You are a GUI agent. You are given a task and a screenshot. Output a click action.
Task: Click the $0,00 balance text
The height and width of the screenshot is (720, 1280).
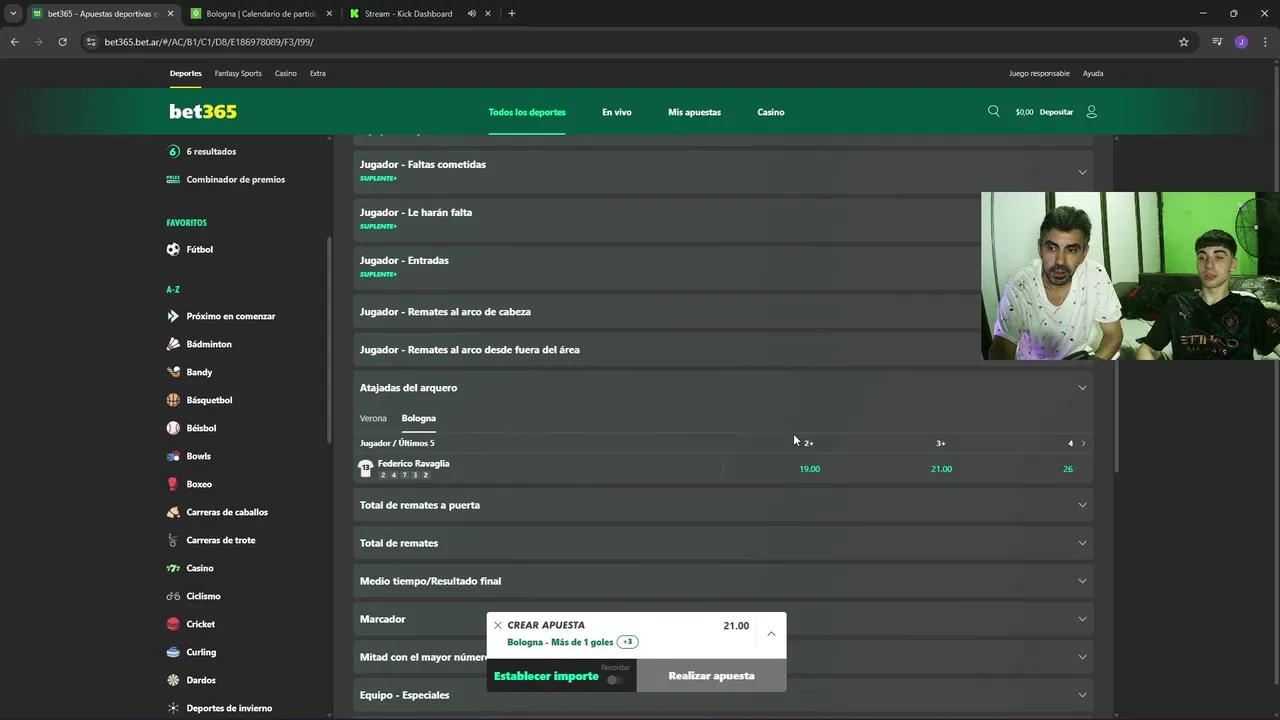point(1024,112)
